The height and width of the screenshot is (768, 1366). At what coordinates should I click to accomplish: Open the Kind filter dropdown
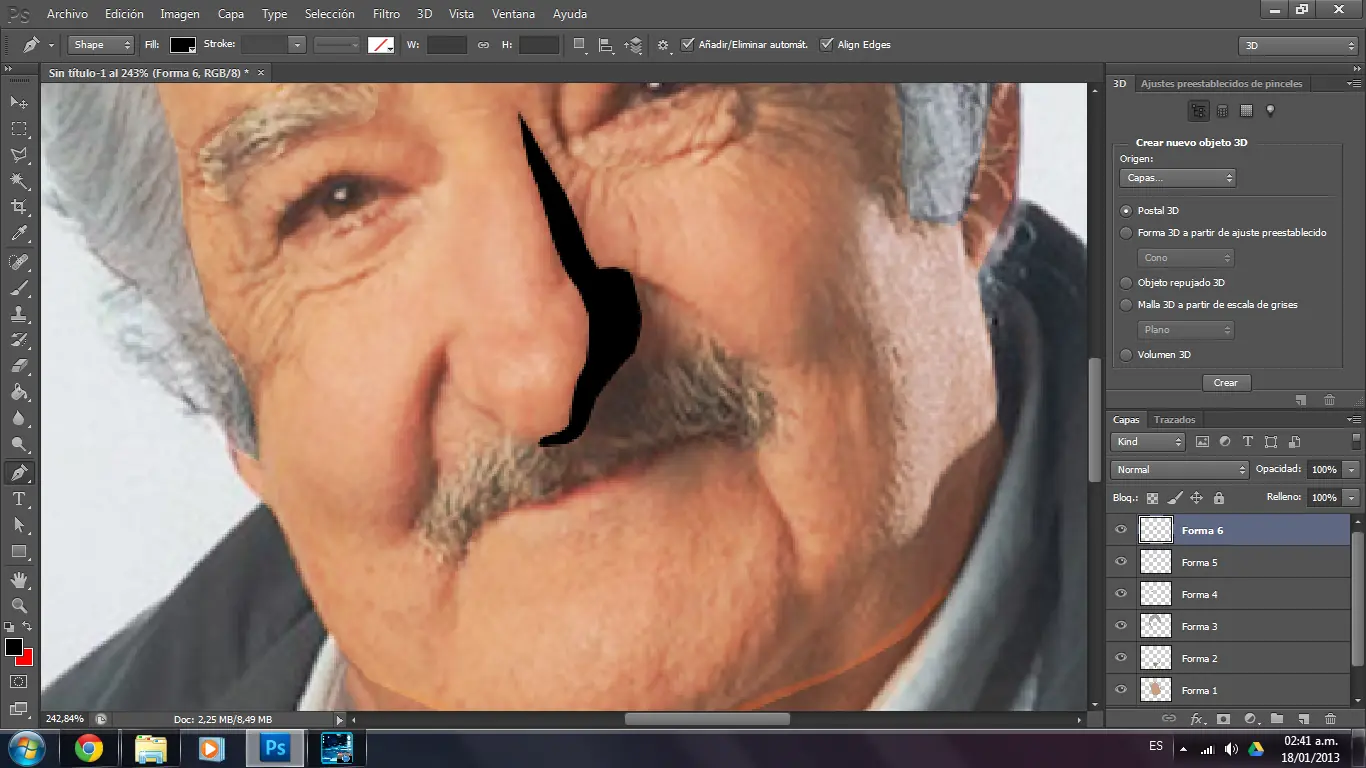tap(1148, 442)
